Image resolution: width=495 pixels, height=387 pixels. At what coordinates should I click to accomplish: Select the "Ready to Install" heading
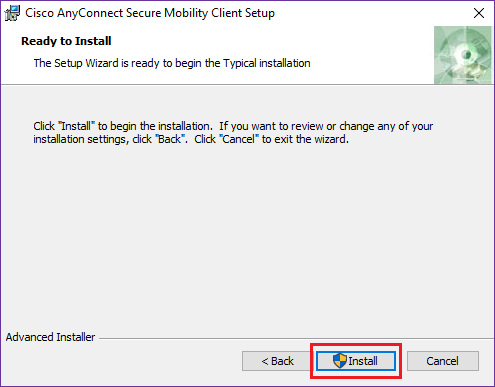pos(66,41)
